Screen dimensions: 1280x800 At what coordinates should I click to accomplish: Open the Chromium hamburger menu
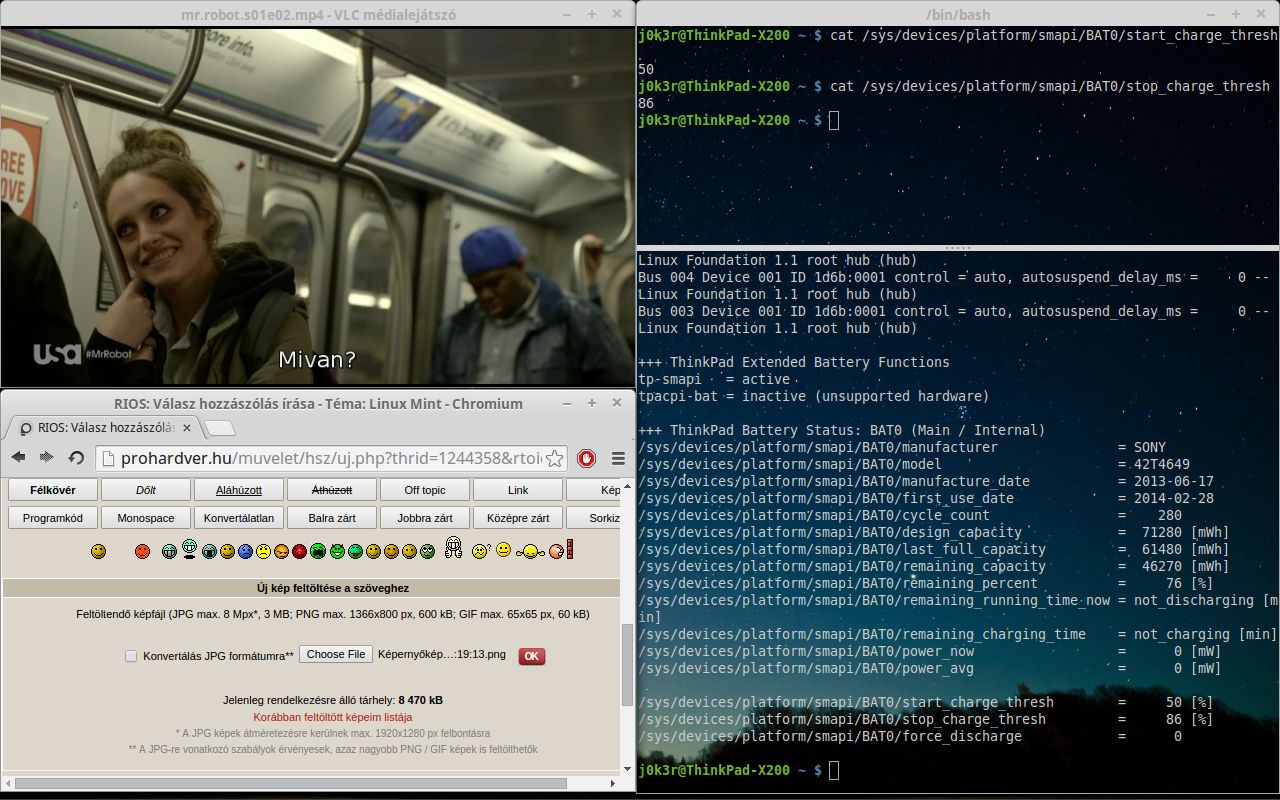[618, 458]
